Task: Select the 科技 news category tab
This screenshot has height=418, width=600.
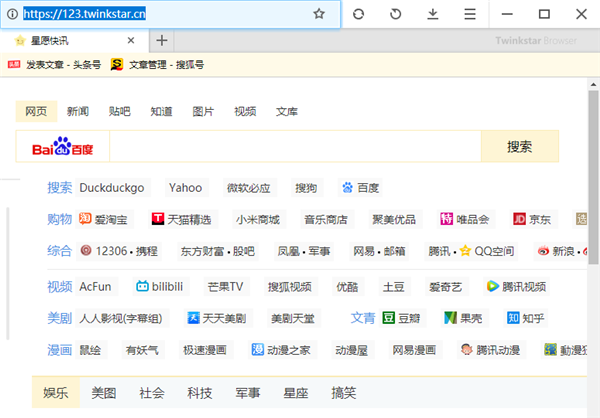Action: 199,393
